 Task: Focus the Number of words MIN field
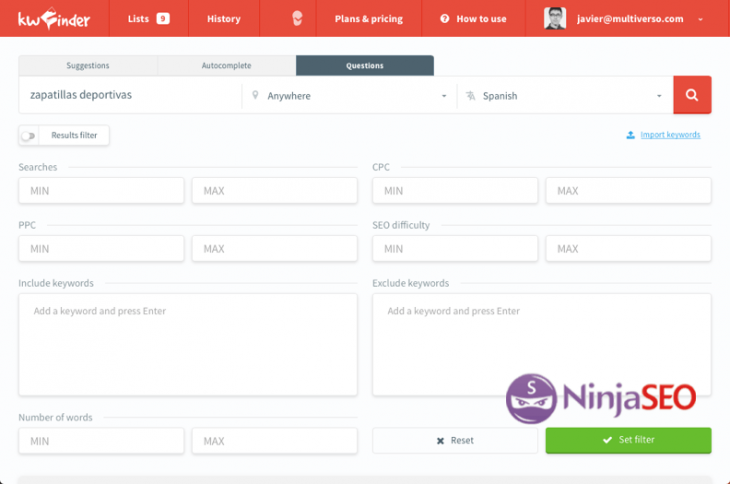(x=101, y=441)
